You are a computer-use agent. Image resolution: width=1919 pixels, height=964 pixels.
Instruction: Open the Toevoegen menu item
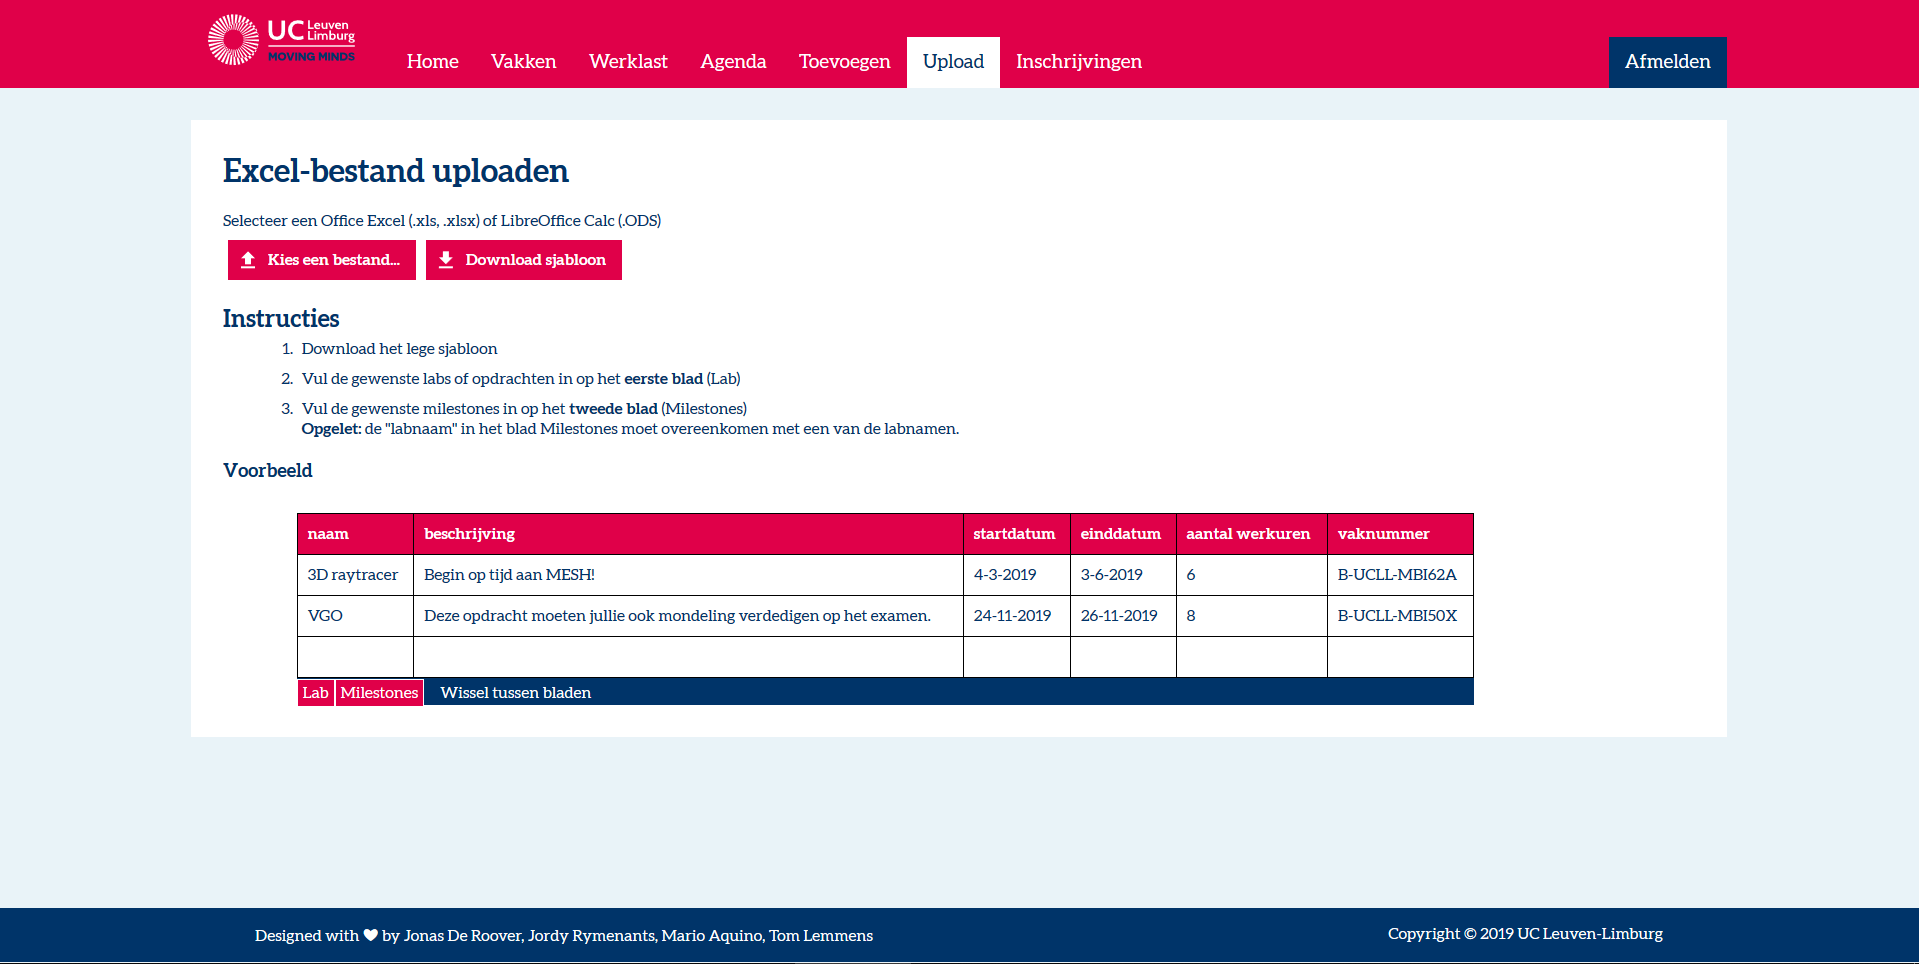click(x=844, y=62)
